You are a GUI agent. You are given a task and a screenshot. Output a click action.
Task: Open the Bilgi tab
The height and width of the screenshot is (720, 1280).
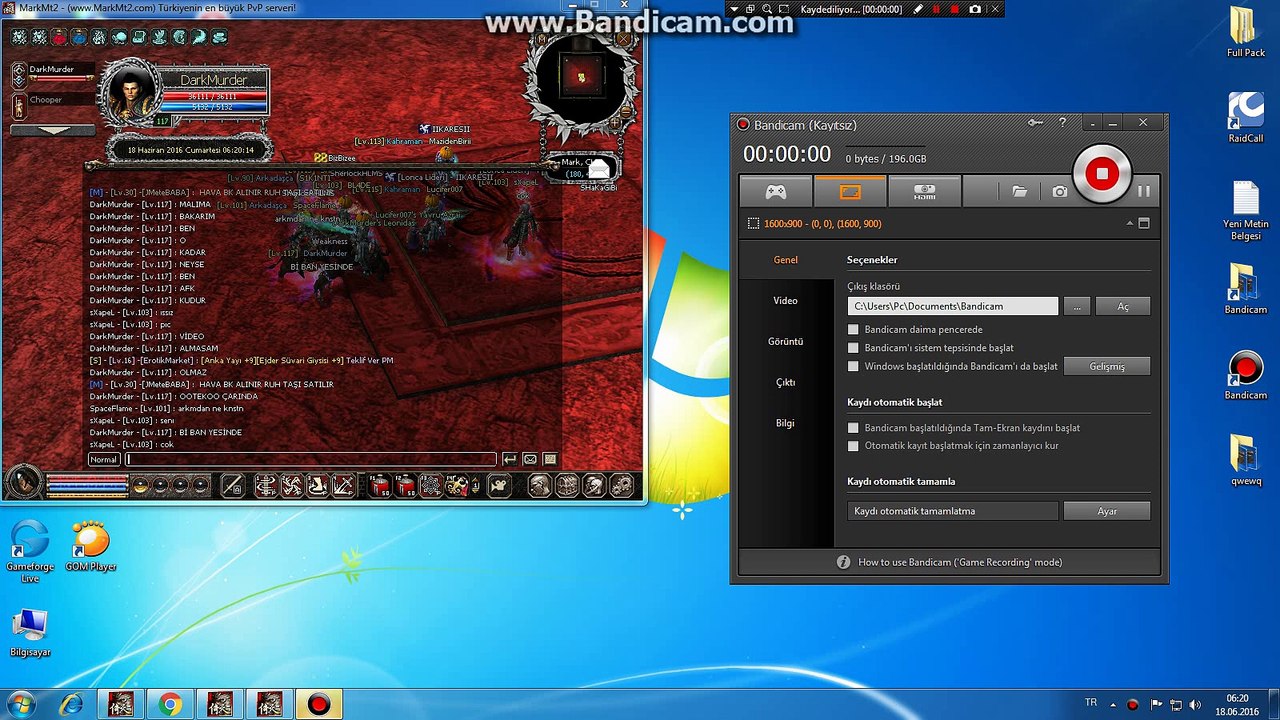(x=786, y=423)
